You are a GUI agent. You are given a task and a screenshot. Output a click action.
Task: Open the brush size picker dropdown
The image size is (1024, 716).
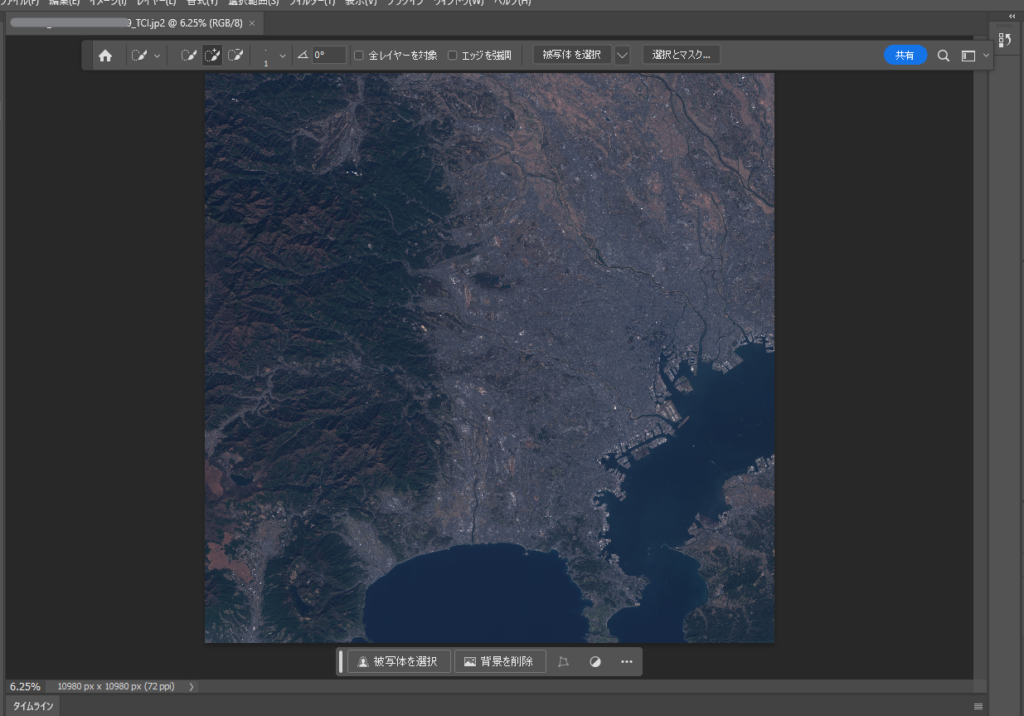click(282, 56)
